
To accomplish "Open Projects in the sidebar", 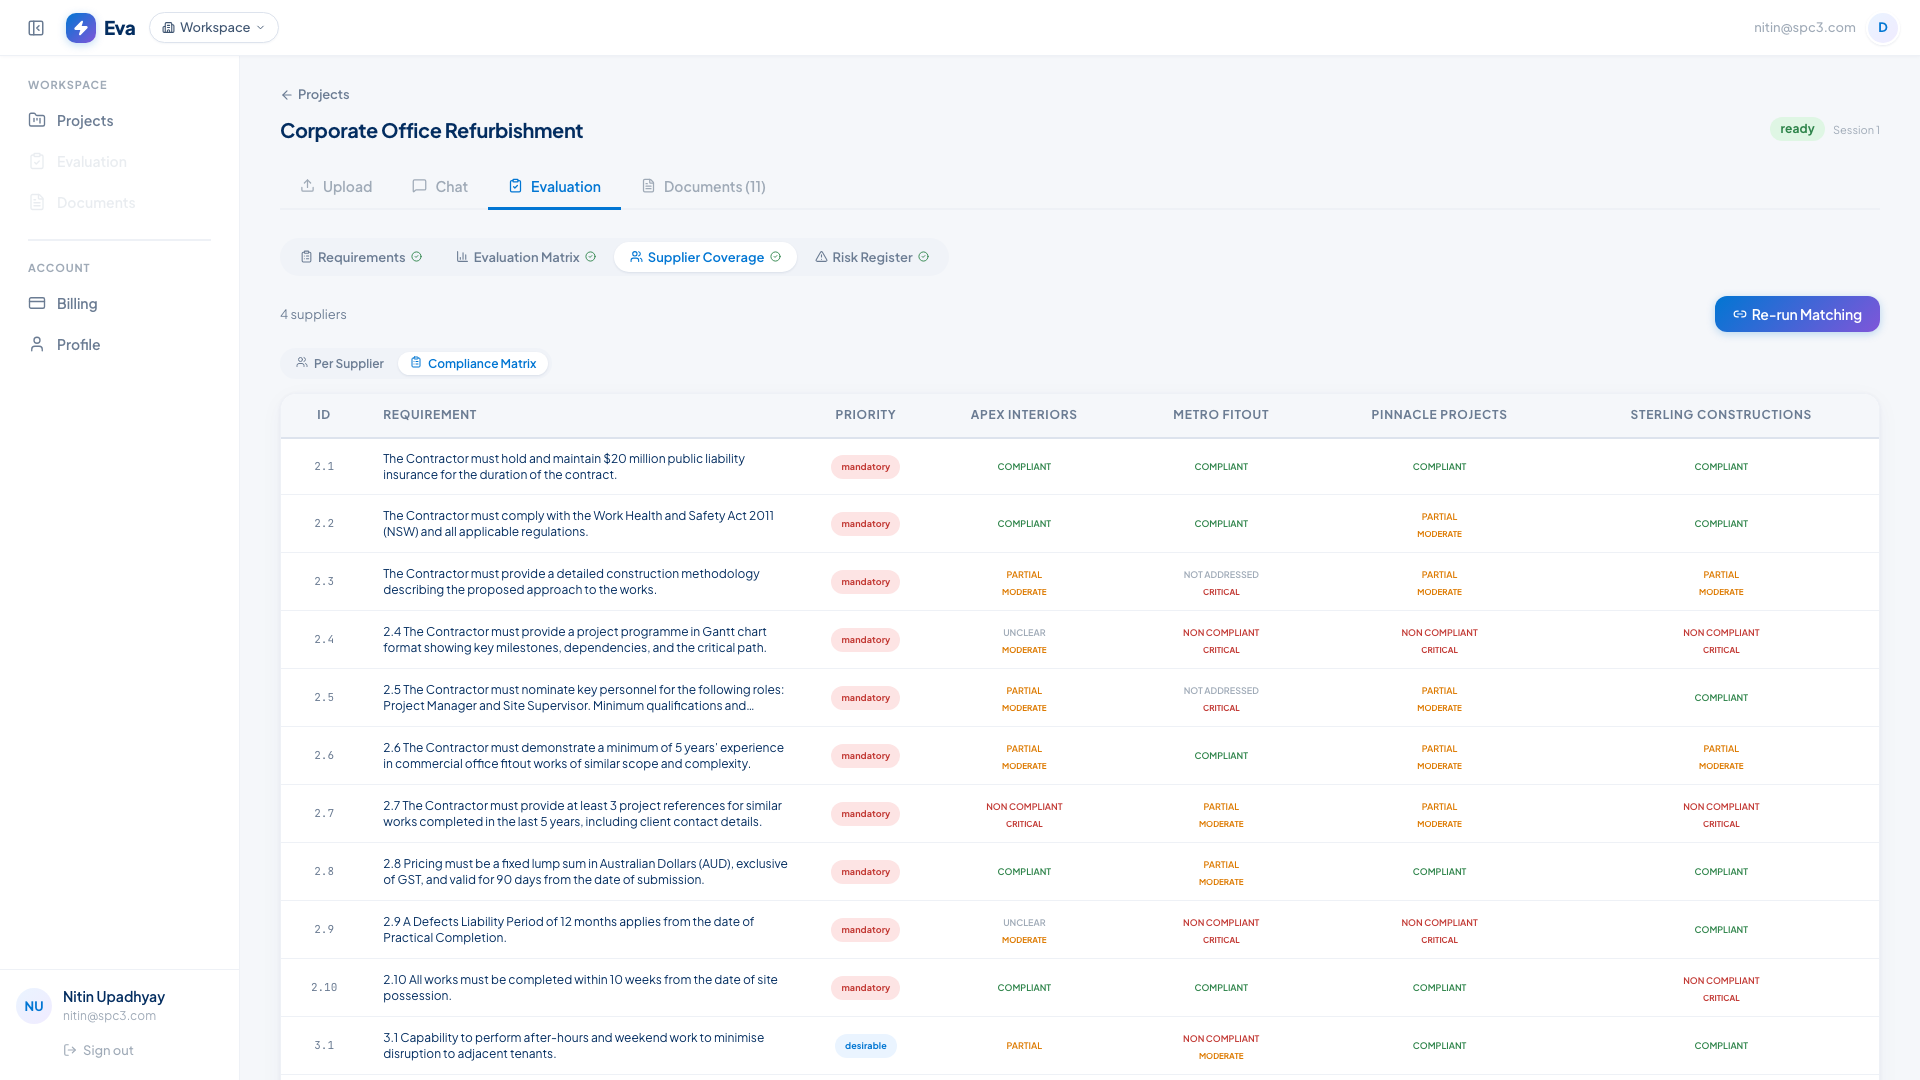I will click(x=85, y=121).
